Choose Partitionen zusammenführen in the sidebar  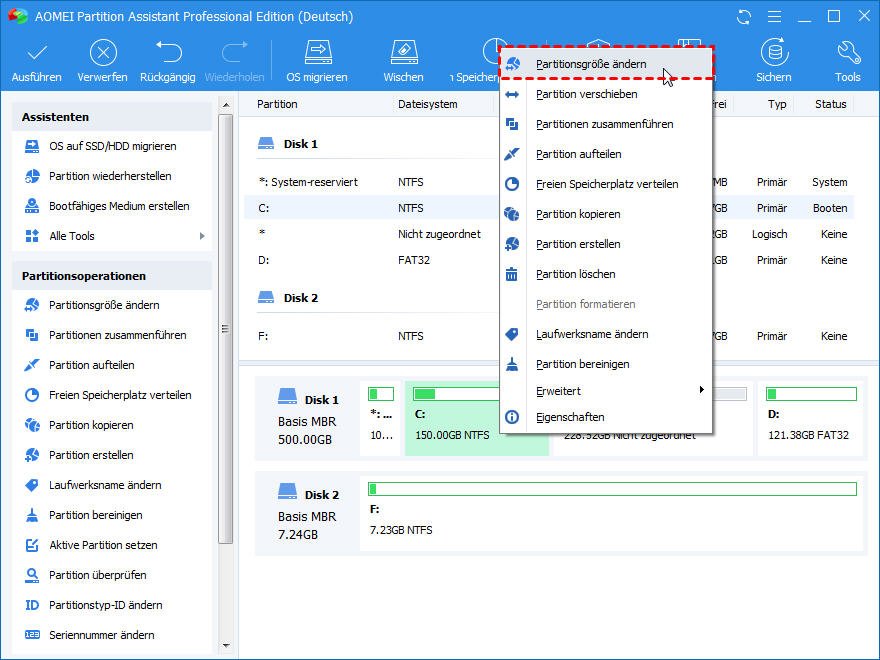[117, 335]
